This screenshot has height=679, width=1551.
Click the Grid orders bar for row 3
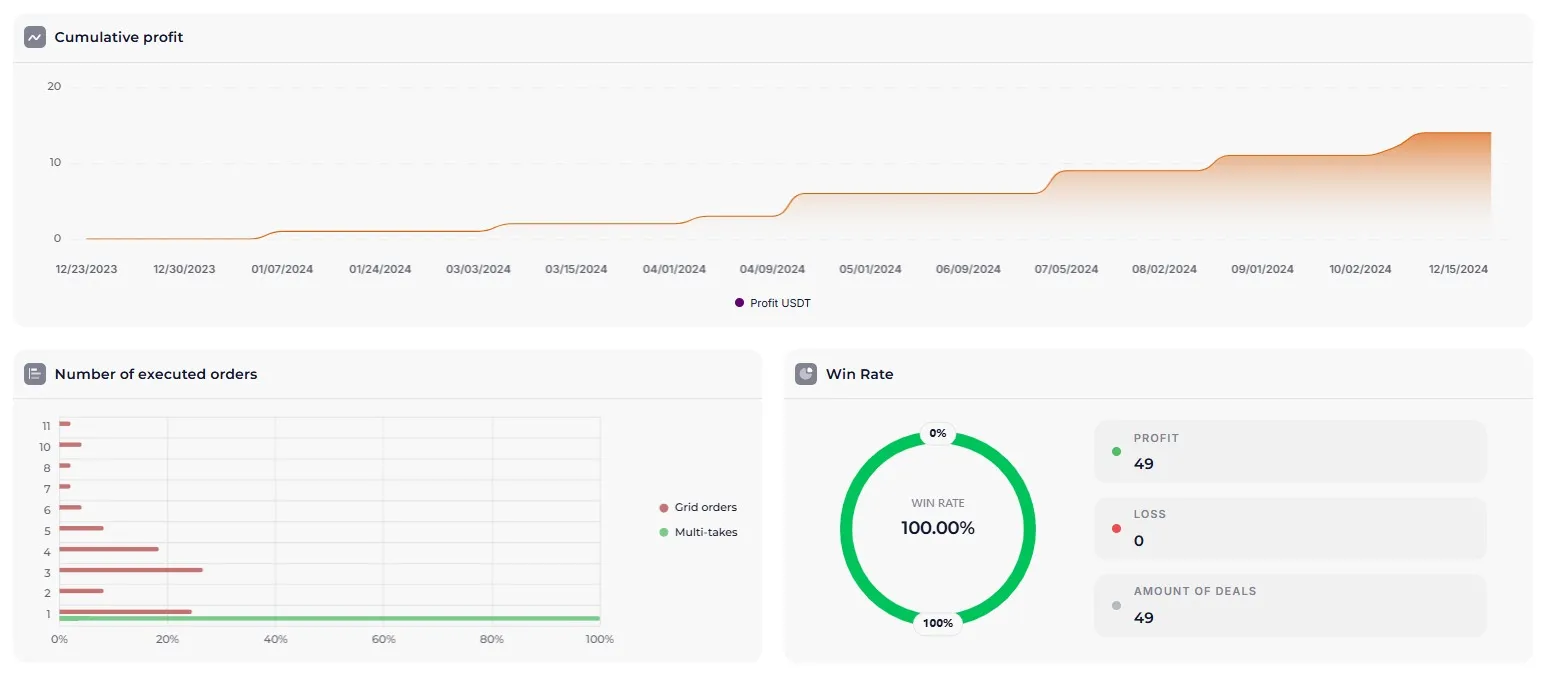point(130,570)
